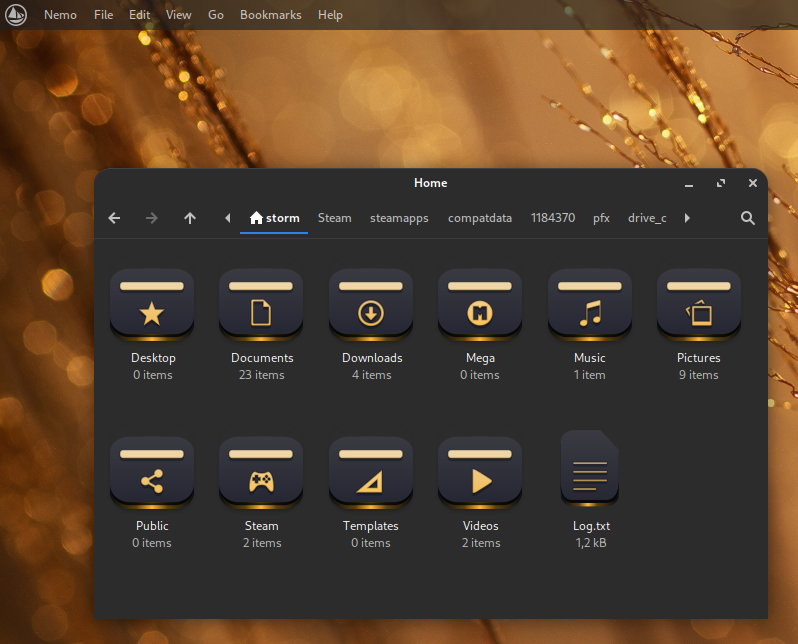Go to parent folder with up arrow

pos(190,218)
